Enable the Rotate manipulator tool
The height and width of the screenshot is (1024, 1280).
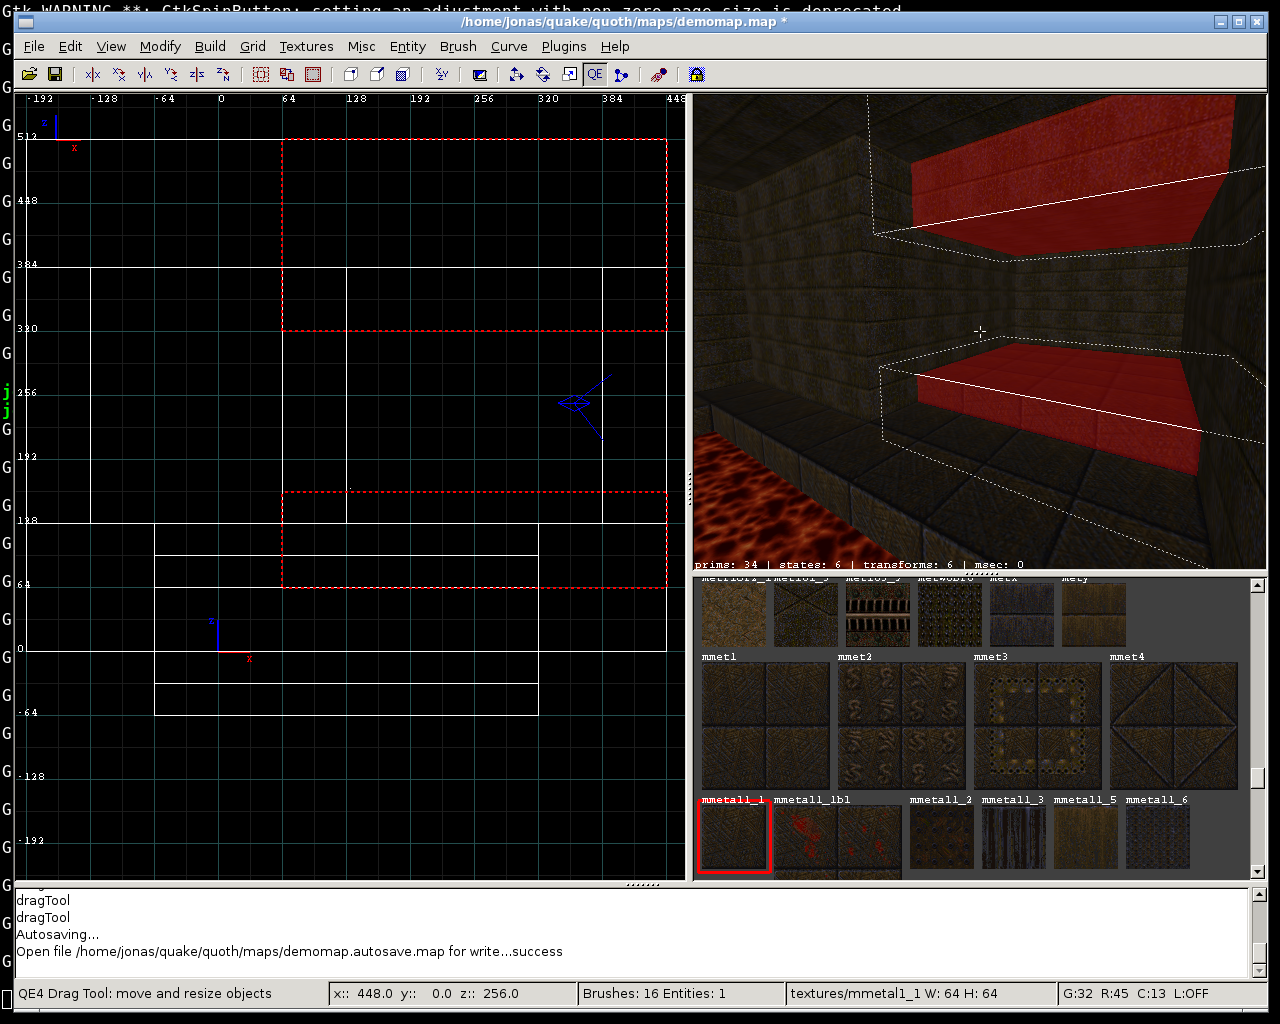[x=543, y=74]
